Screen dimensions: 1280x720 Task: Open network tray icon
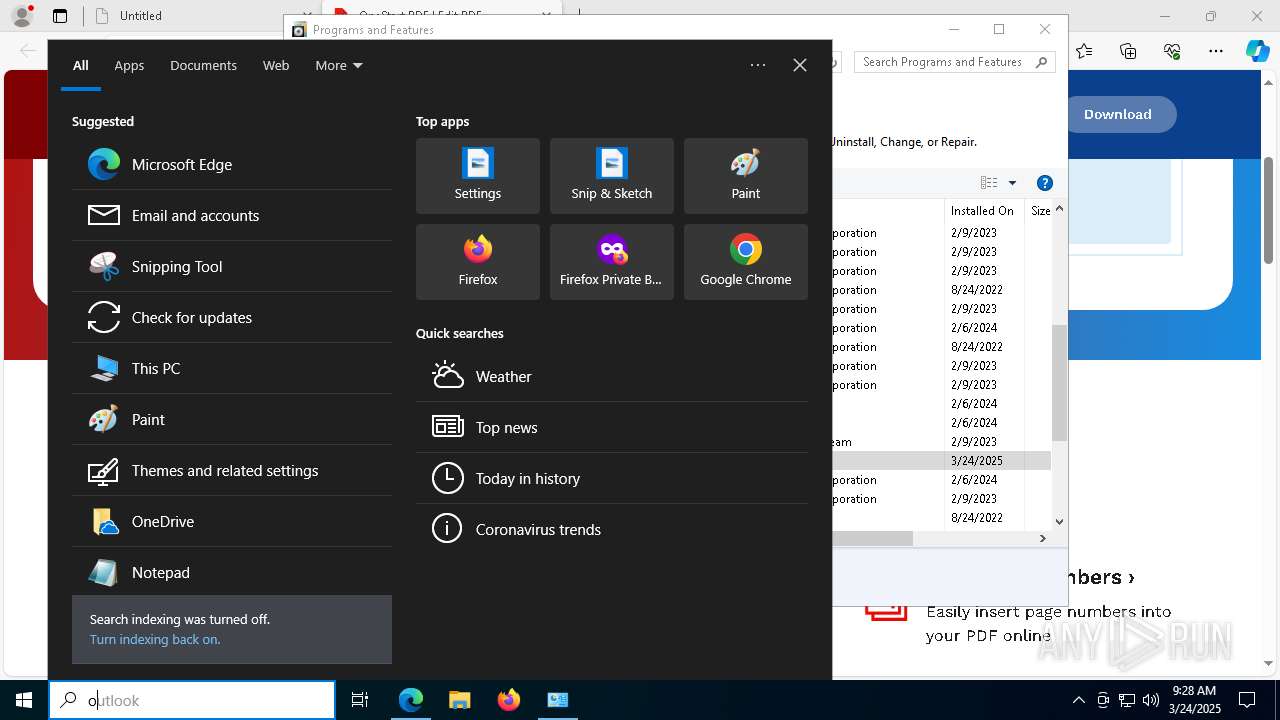[1127, 700]
